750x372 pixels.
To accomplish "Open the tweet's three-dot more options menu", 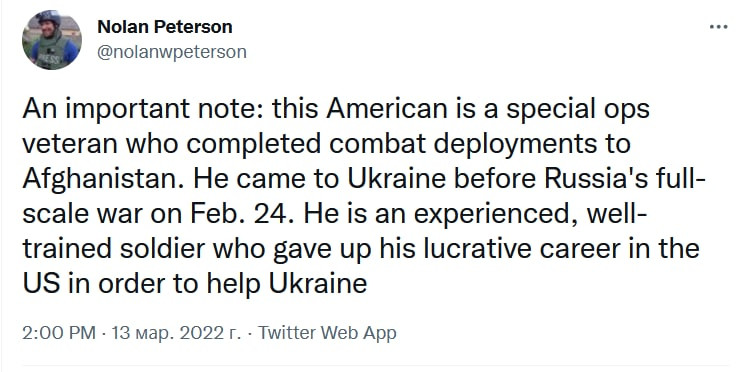I will click(x=718, y=27).
